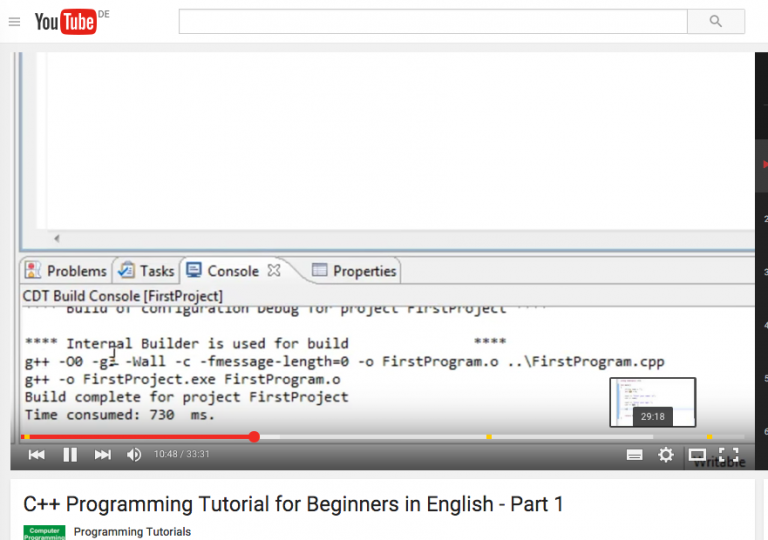
Task: Click the red progress bar scrubber
Action: 254,437
